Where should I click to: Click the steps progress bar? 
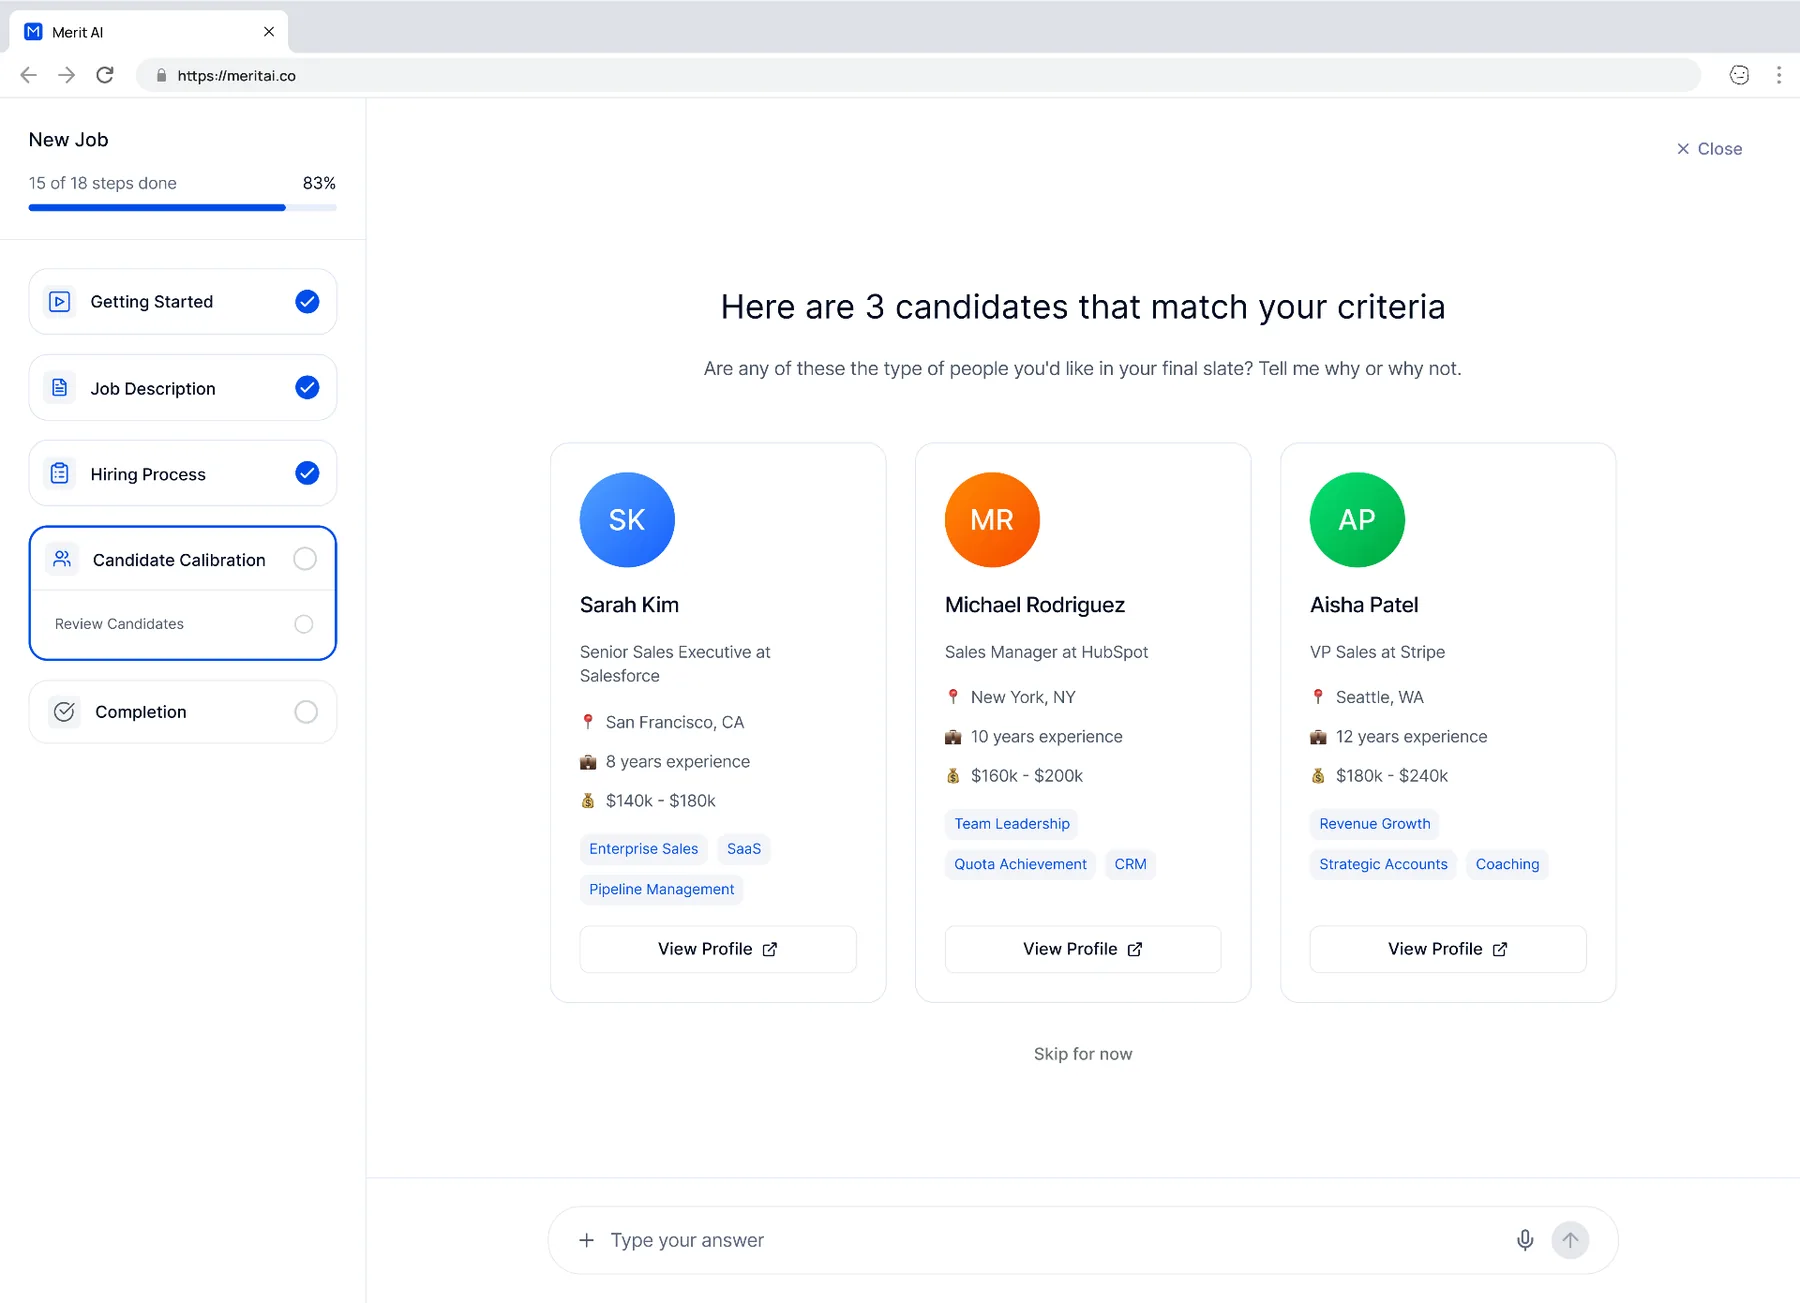pos(183,207)
